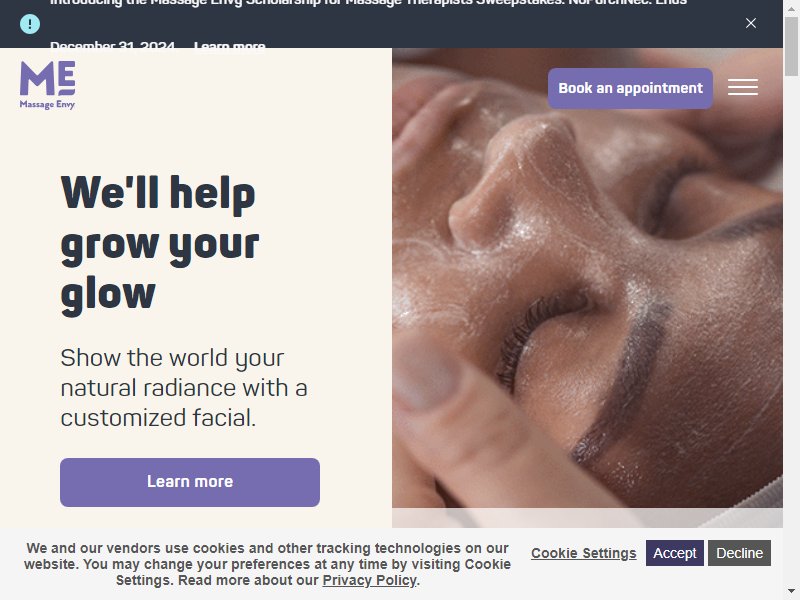Click the vertical scrollbar thumb

tap(791, 46)
